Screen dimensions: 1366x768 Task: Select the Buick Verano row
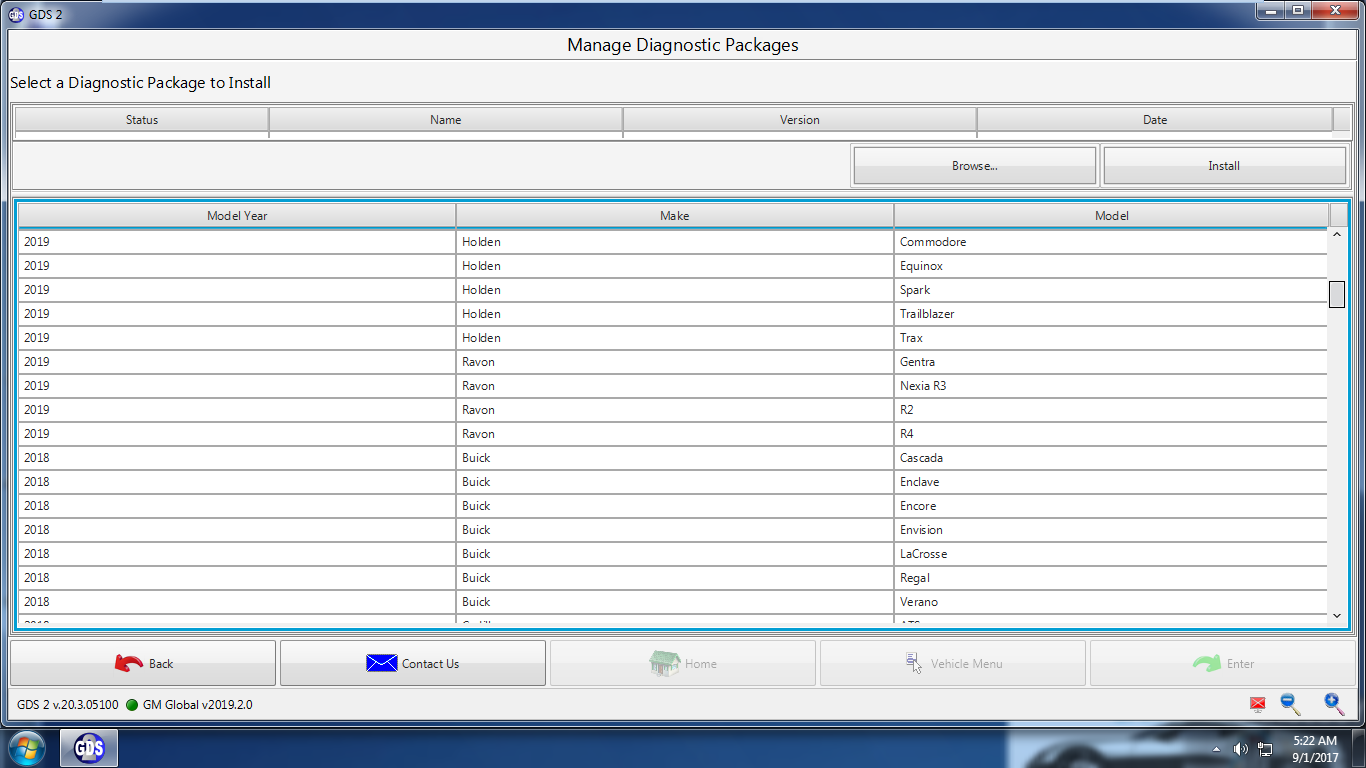point(673,602)
